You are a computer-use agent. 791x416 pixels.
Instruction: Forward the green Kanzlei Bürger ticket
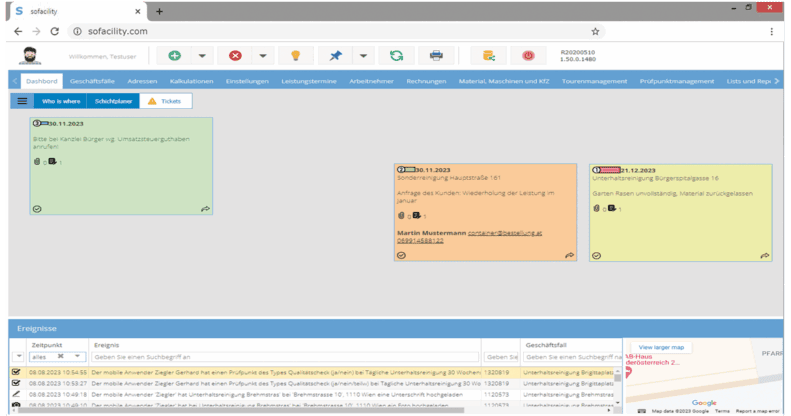[x=205, y=209]
